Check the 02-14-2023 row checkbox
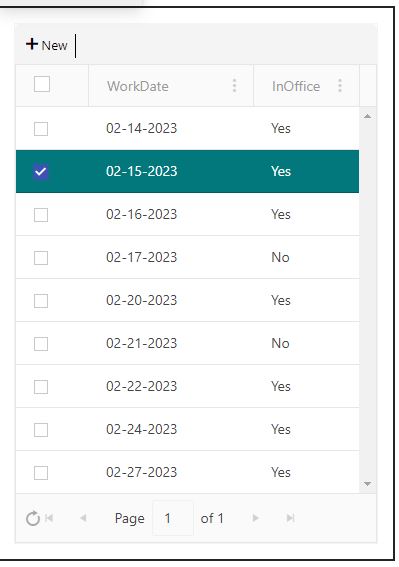Image resolution: width=399 pixels, height=567 pixels. (x=41, y=128)
